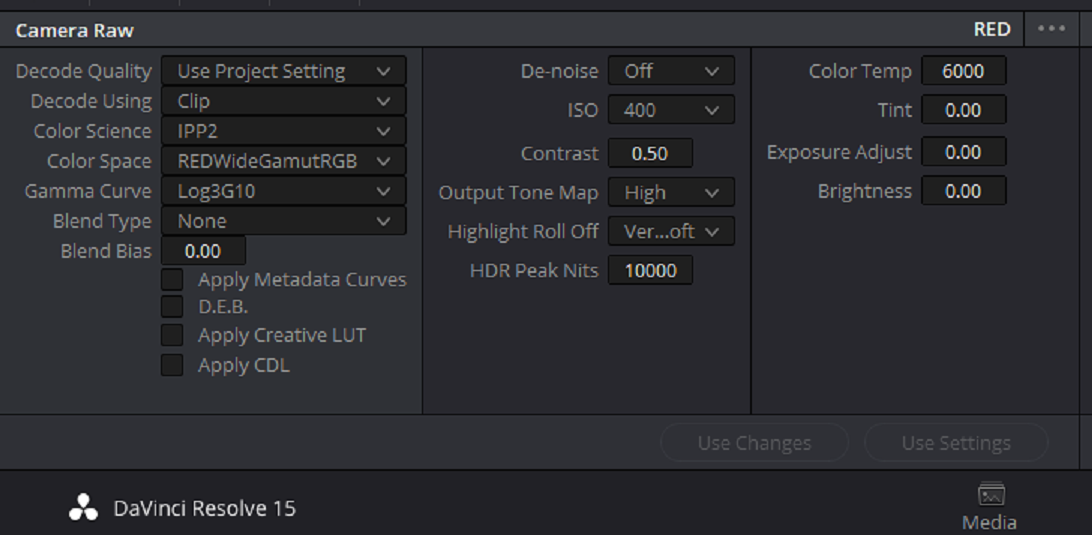Image resolution: width=1092 pixels, height=535 pixels.
Task: Enable the Apply CDL checkbox
Action: [172, 365]
